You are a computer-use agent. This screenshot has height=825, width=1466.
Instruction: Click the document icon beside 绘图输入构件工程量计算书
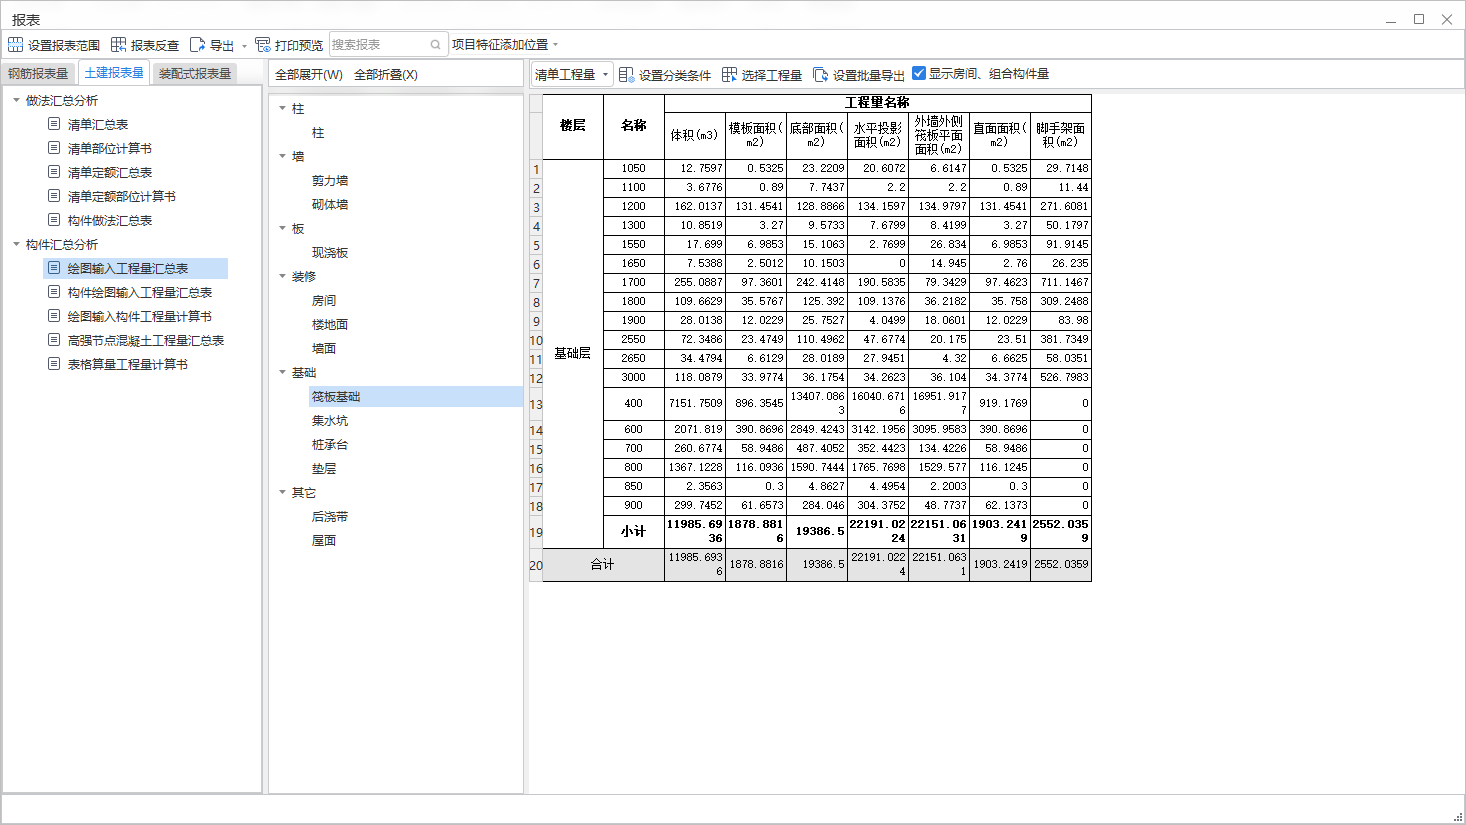(55, 316)
